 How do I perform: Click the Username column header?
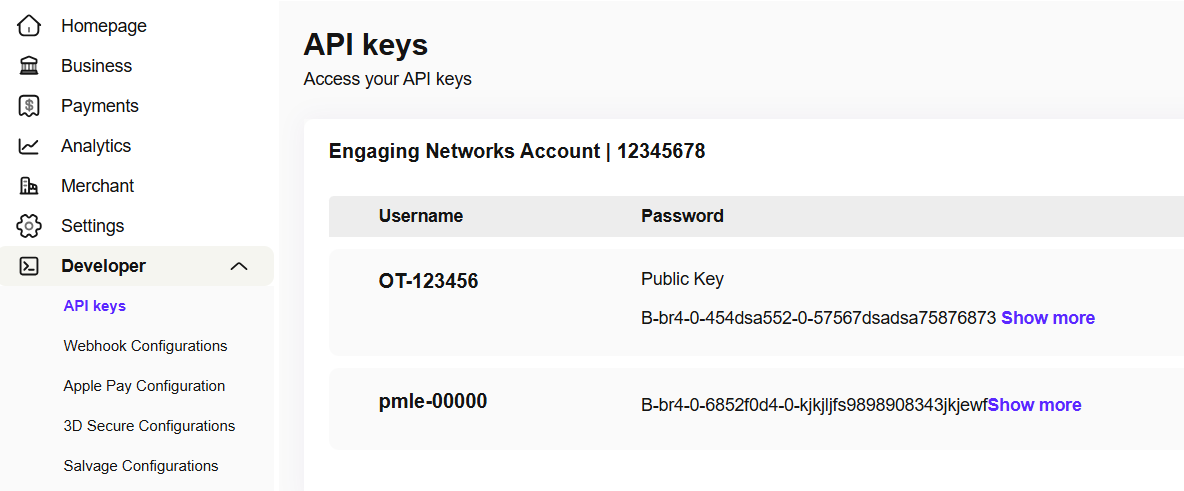420,216
